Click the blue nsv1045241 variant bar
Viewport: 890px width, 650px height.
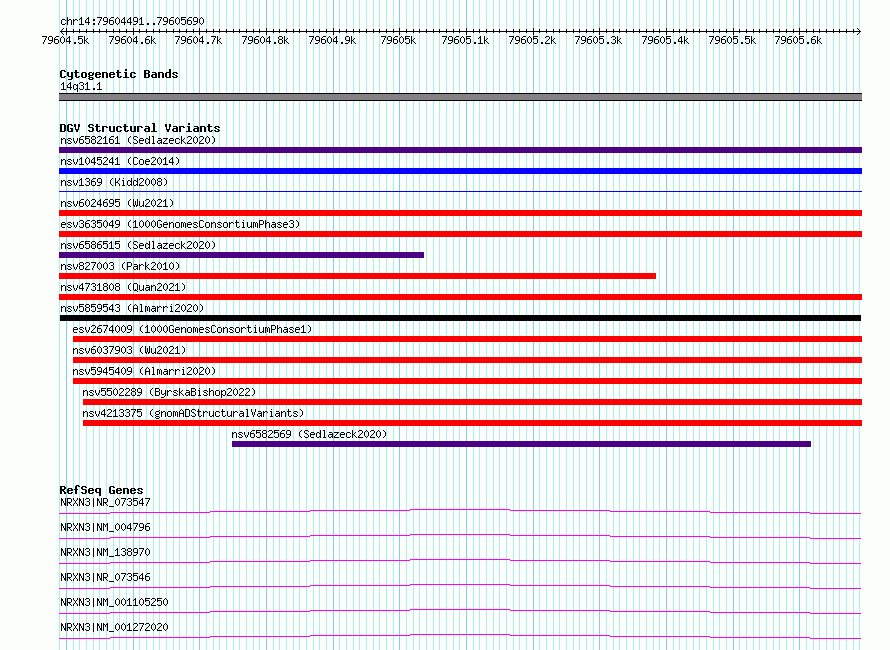tap(460, 171)
